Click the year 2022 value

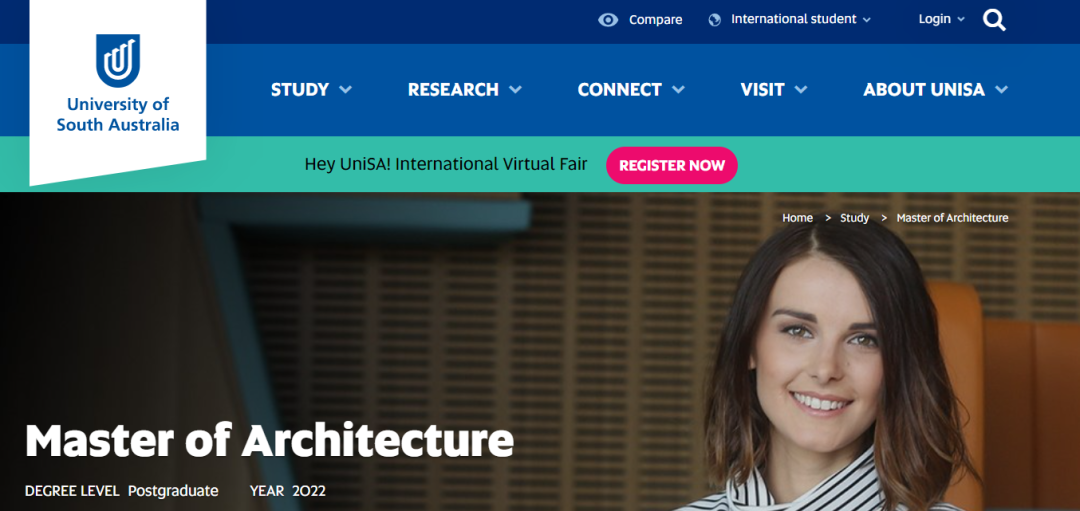point(309,491)
